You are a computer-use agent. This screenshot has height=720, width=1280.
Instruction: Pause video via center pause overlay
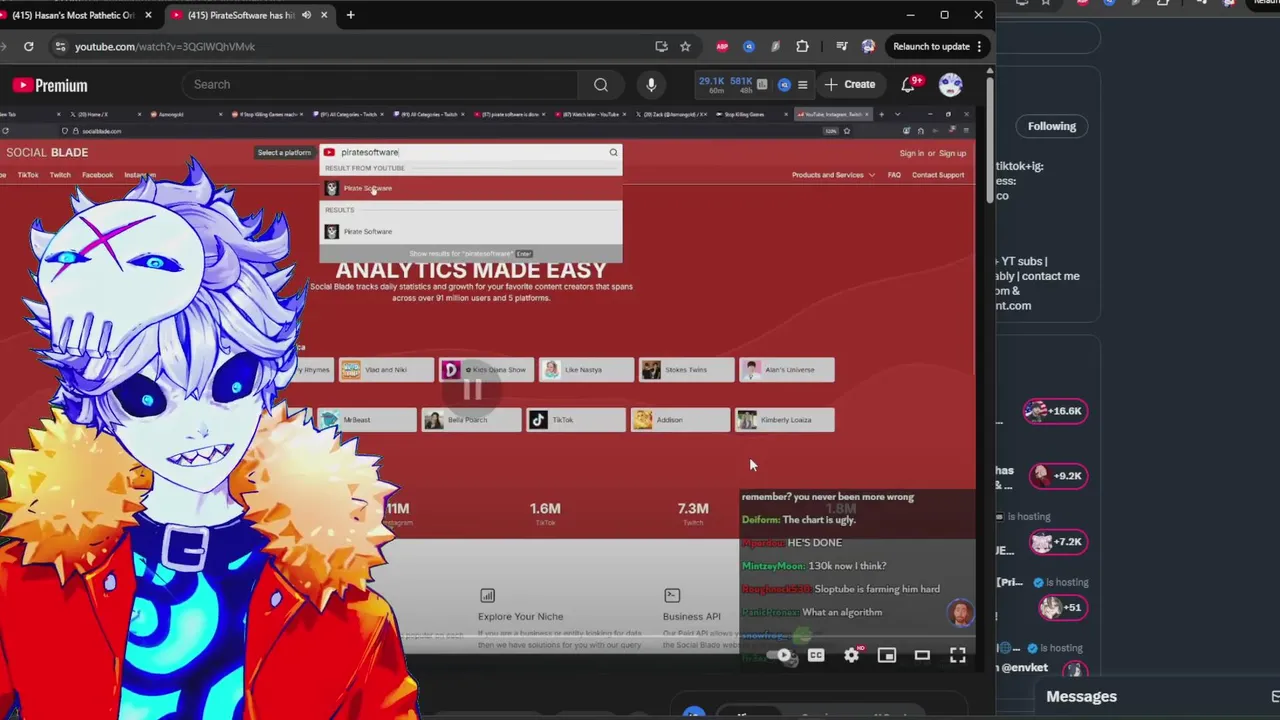click(x=472, y=391)
